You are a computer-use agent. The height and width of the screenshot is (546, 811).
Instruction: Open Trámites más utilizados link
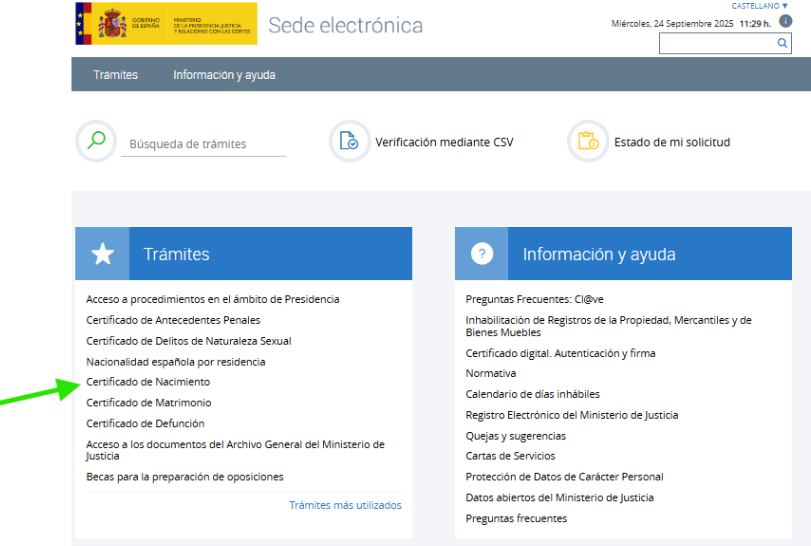point(345,505)
